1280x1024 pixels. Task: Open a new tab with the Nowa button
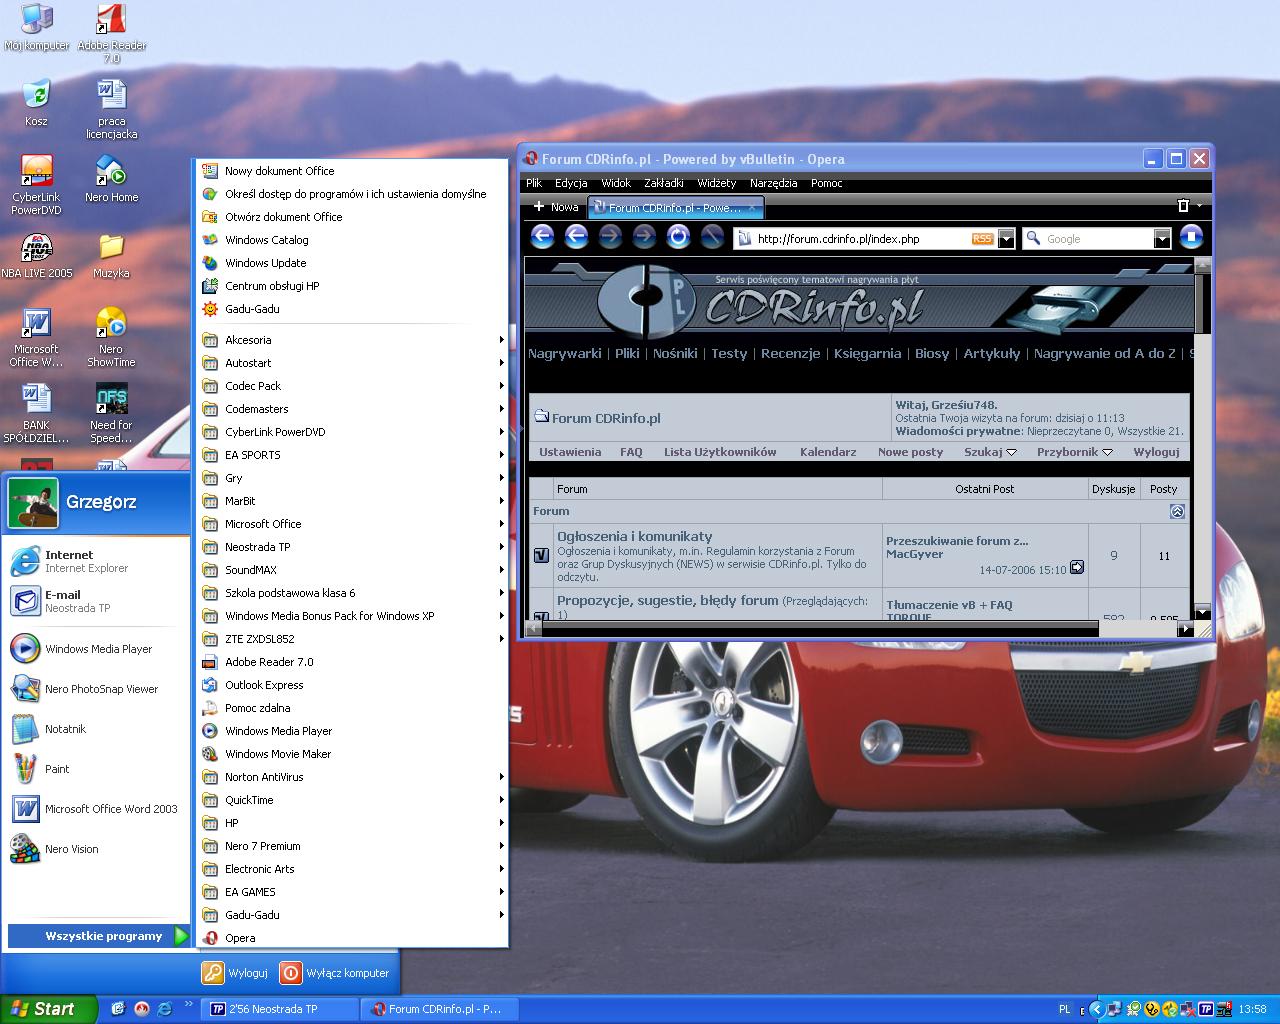pyautogui.click(x=556, y=207)
